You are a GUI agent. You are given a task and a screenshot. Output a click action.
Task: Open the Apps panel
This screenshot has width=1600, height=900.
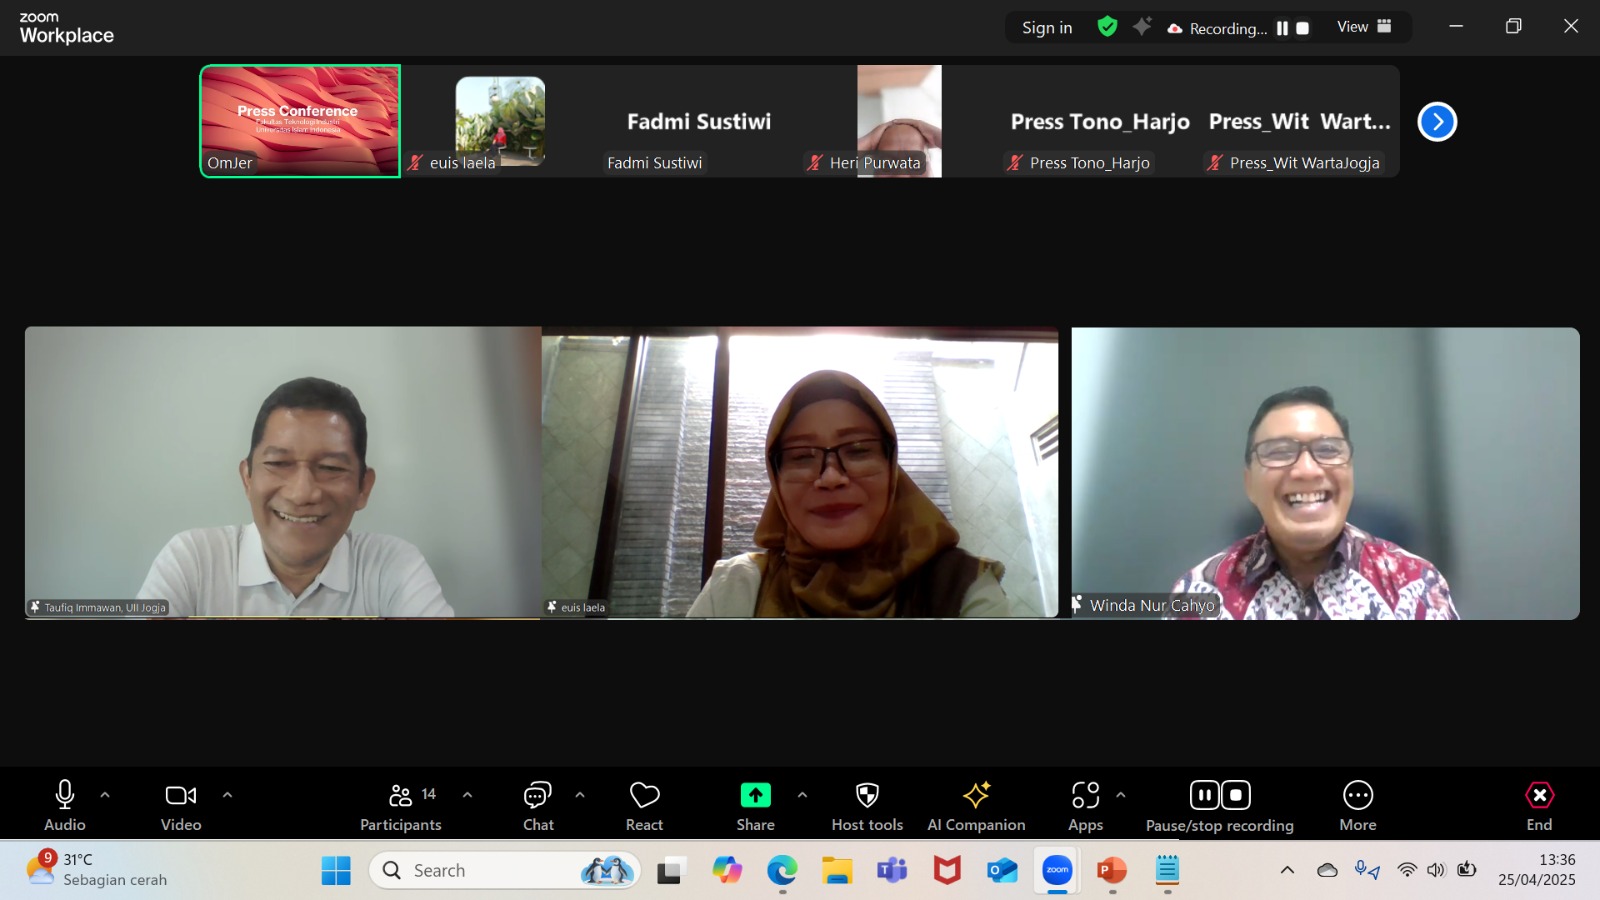click(x=1085, y=805)
